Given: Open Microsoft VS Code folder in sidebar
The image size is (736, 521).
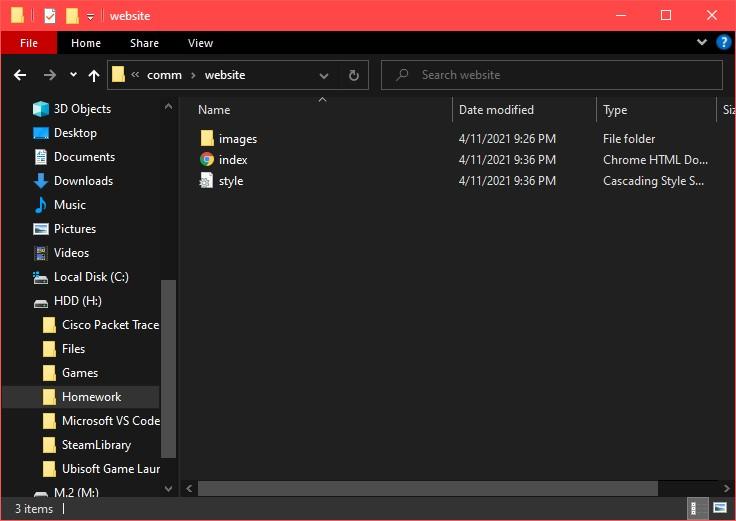Looking at the screenshot, I should (x=111, y=421).
